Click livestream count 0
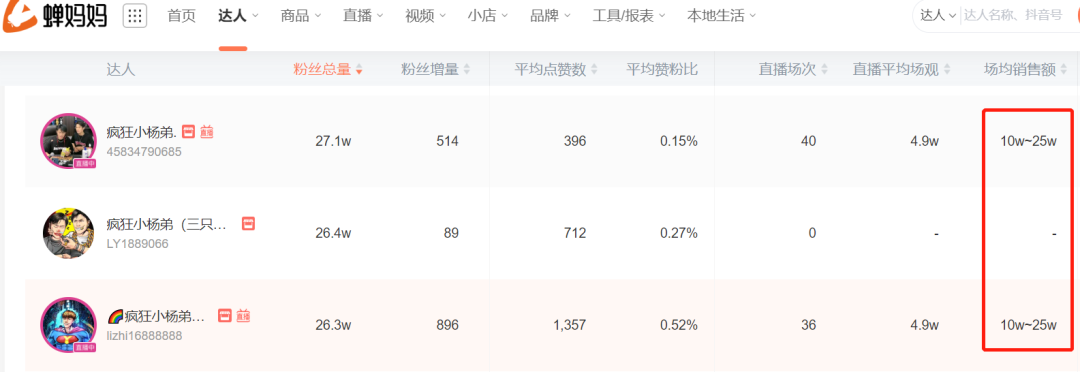The width and height of the screenshot is (1080, 372). pos(812,233)
